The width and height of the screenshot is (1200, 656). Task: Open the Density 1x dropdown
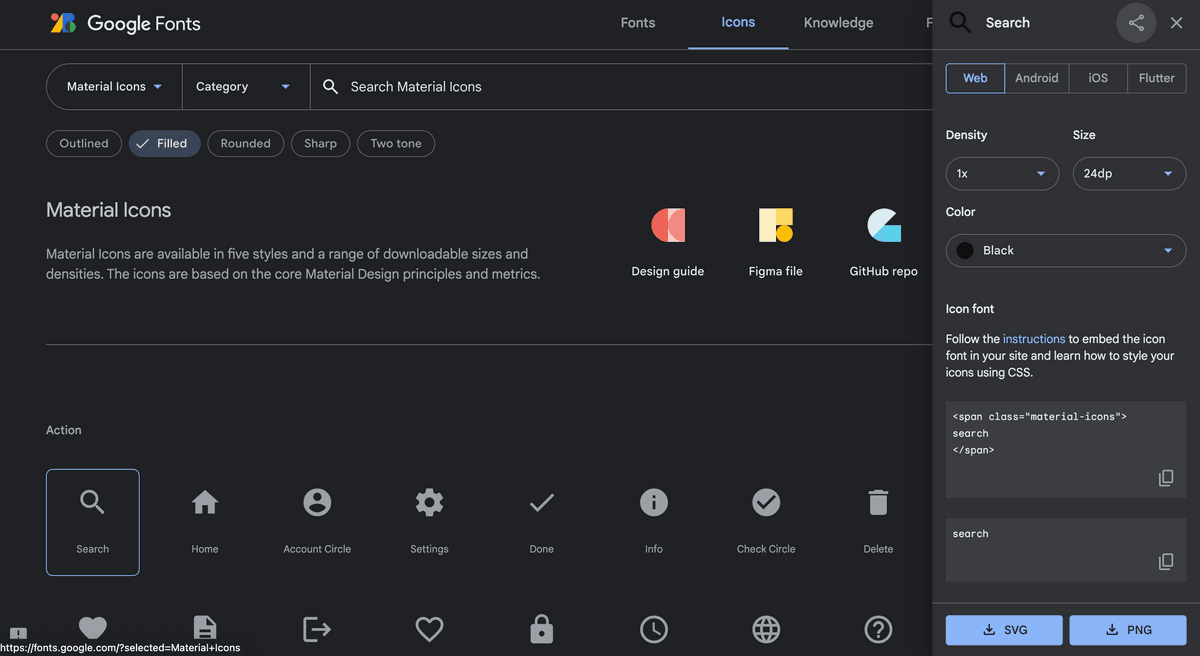click(1002, 174)
